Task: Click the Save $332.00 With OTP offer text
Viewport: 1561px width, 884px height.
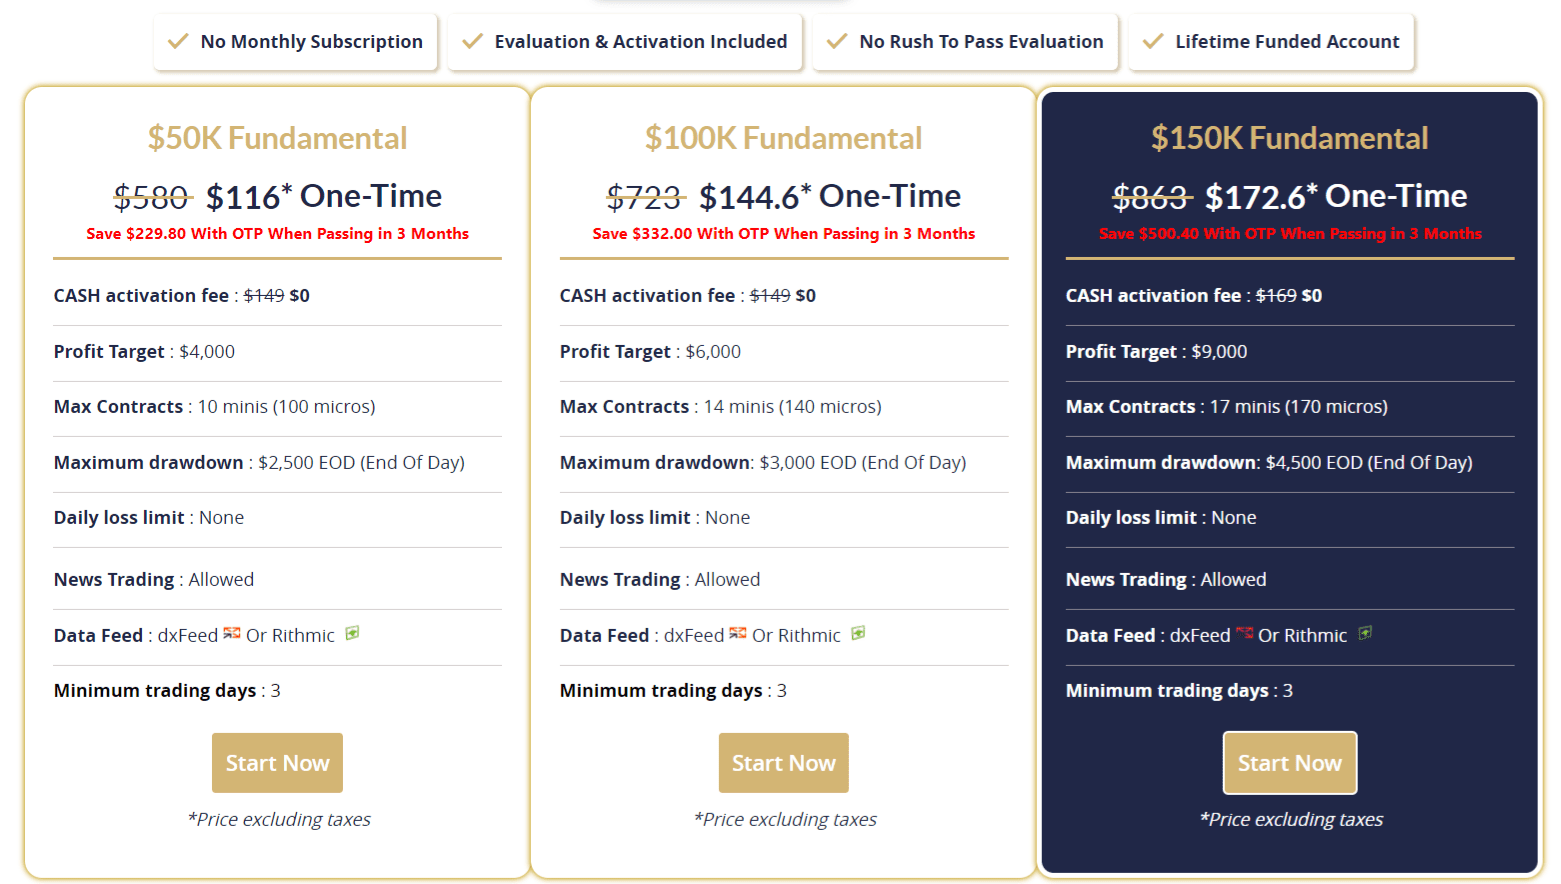Action: [x=783, y=234]
